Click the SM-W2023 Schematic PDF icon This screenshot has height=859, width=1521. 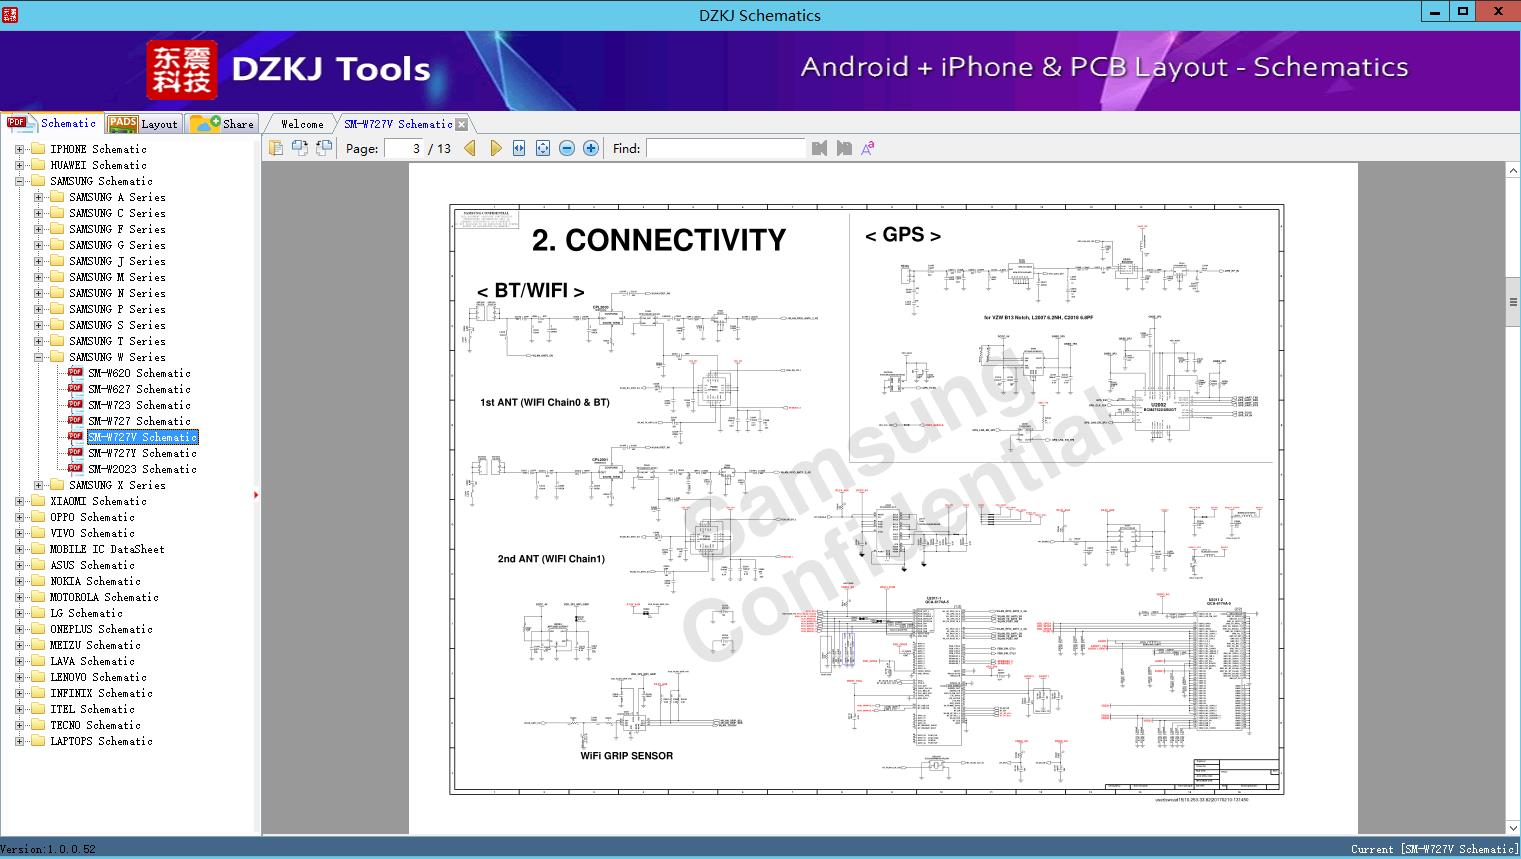point(75,469)
